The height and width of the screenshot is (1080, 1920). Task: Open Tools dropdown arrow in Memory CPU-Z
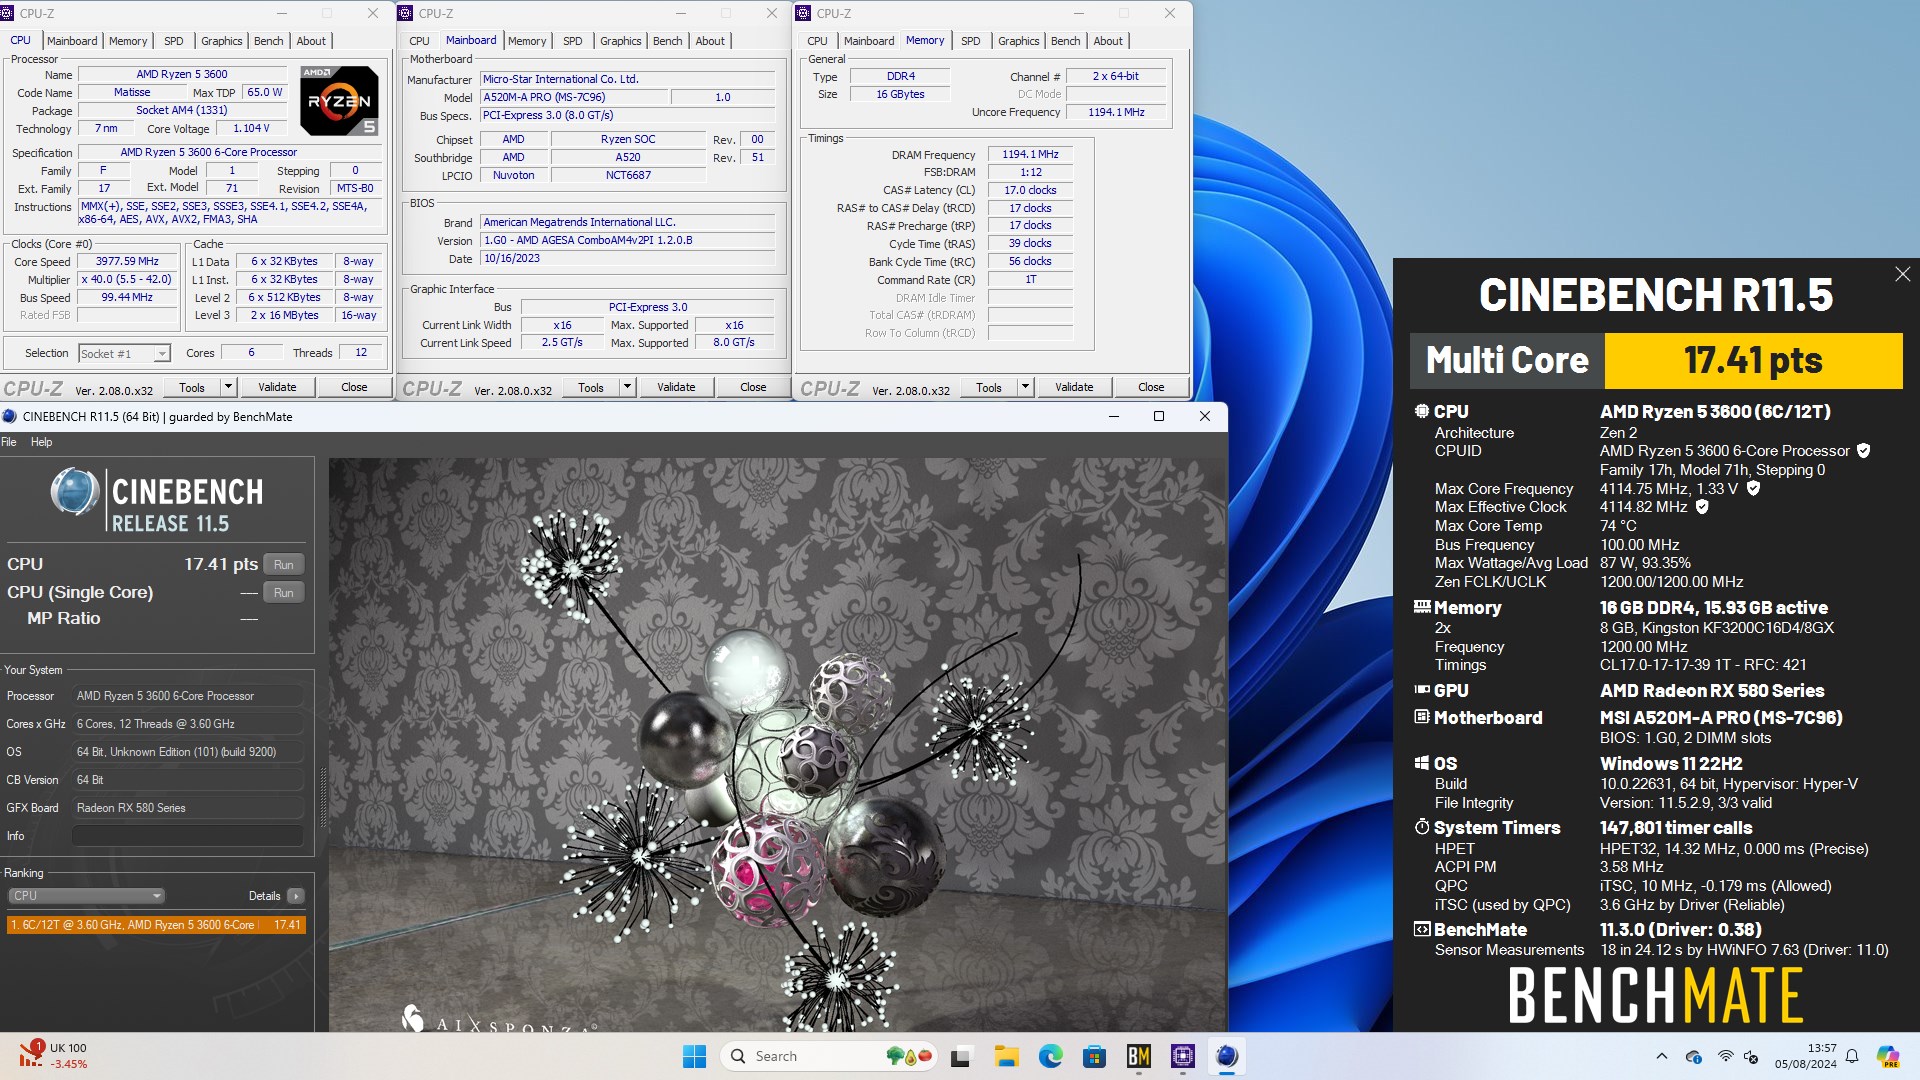click(x=1025, y=387)
